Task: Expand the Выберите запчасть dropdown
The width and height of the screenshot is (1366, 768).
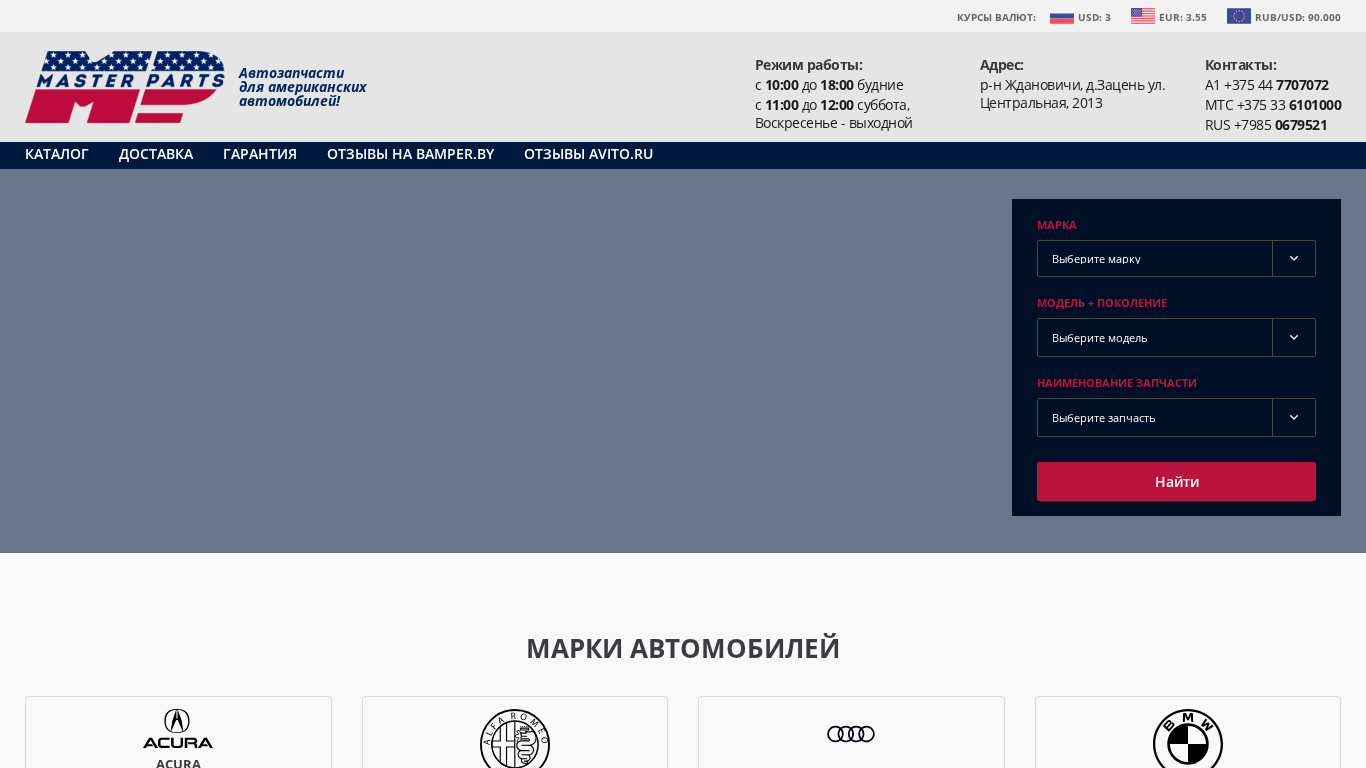Action: (x=1176, y=417)
